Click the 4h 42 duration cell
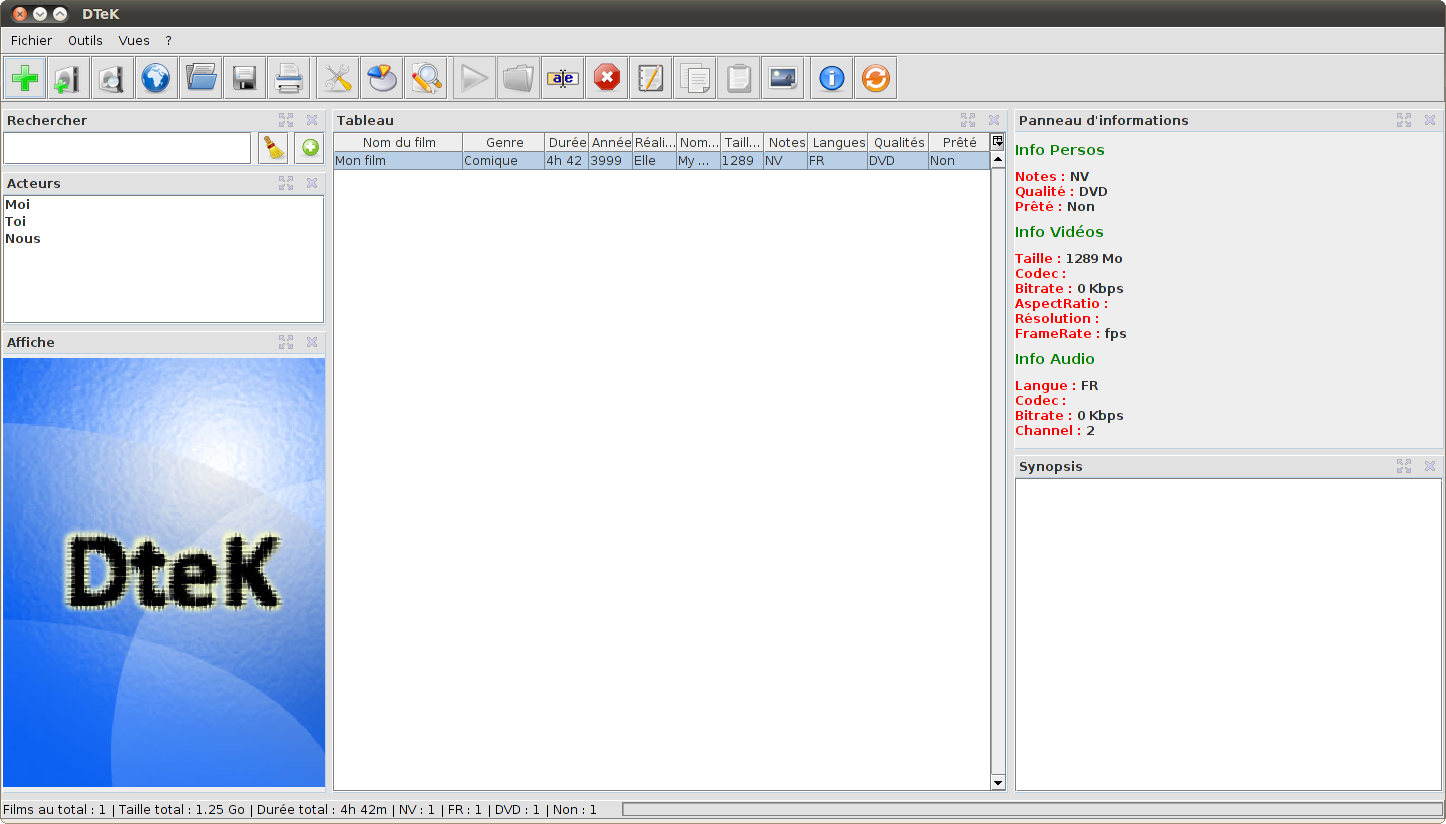This screenshot has width=1446, height=824. coord(567,160)
